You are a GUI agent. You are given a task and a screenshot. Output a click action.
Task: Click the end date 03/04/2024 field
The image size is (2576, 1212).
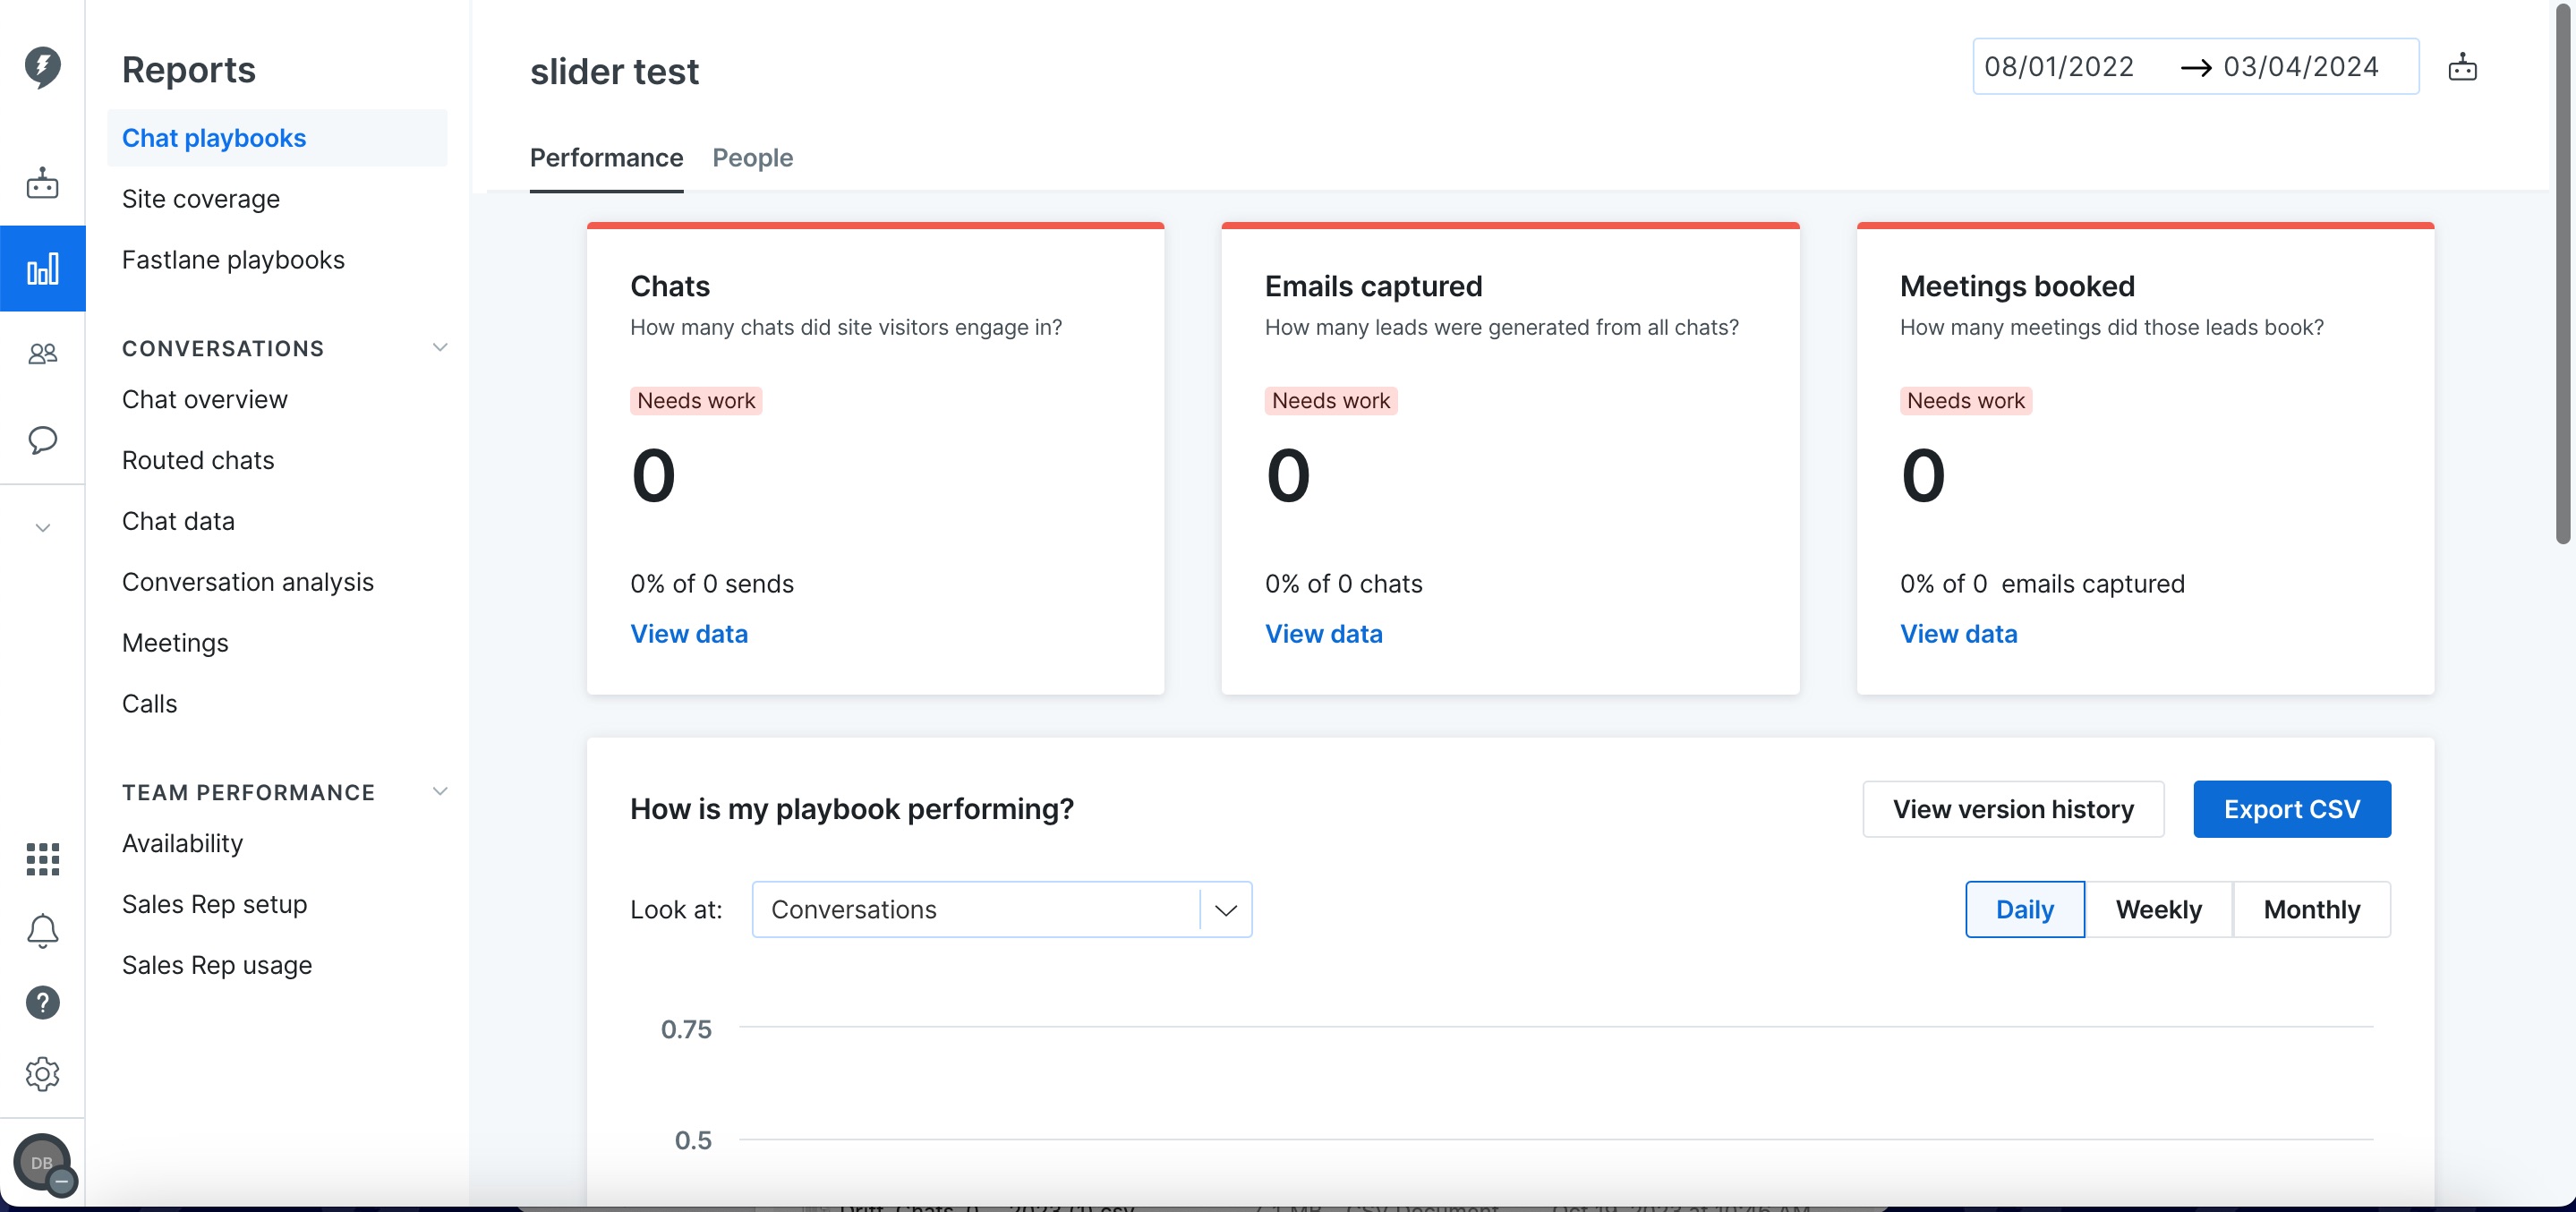[2300, 67]
